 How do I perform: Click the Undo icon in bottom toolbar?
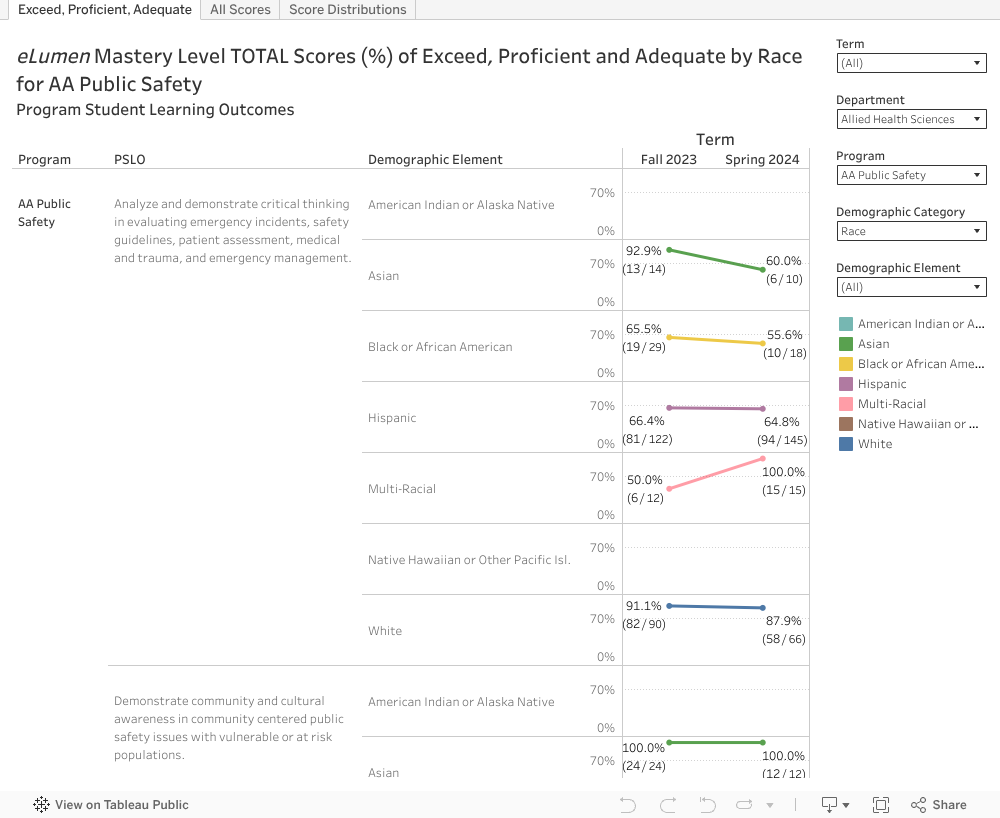628,805
